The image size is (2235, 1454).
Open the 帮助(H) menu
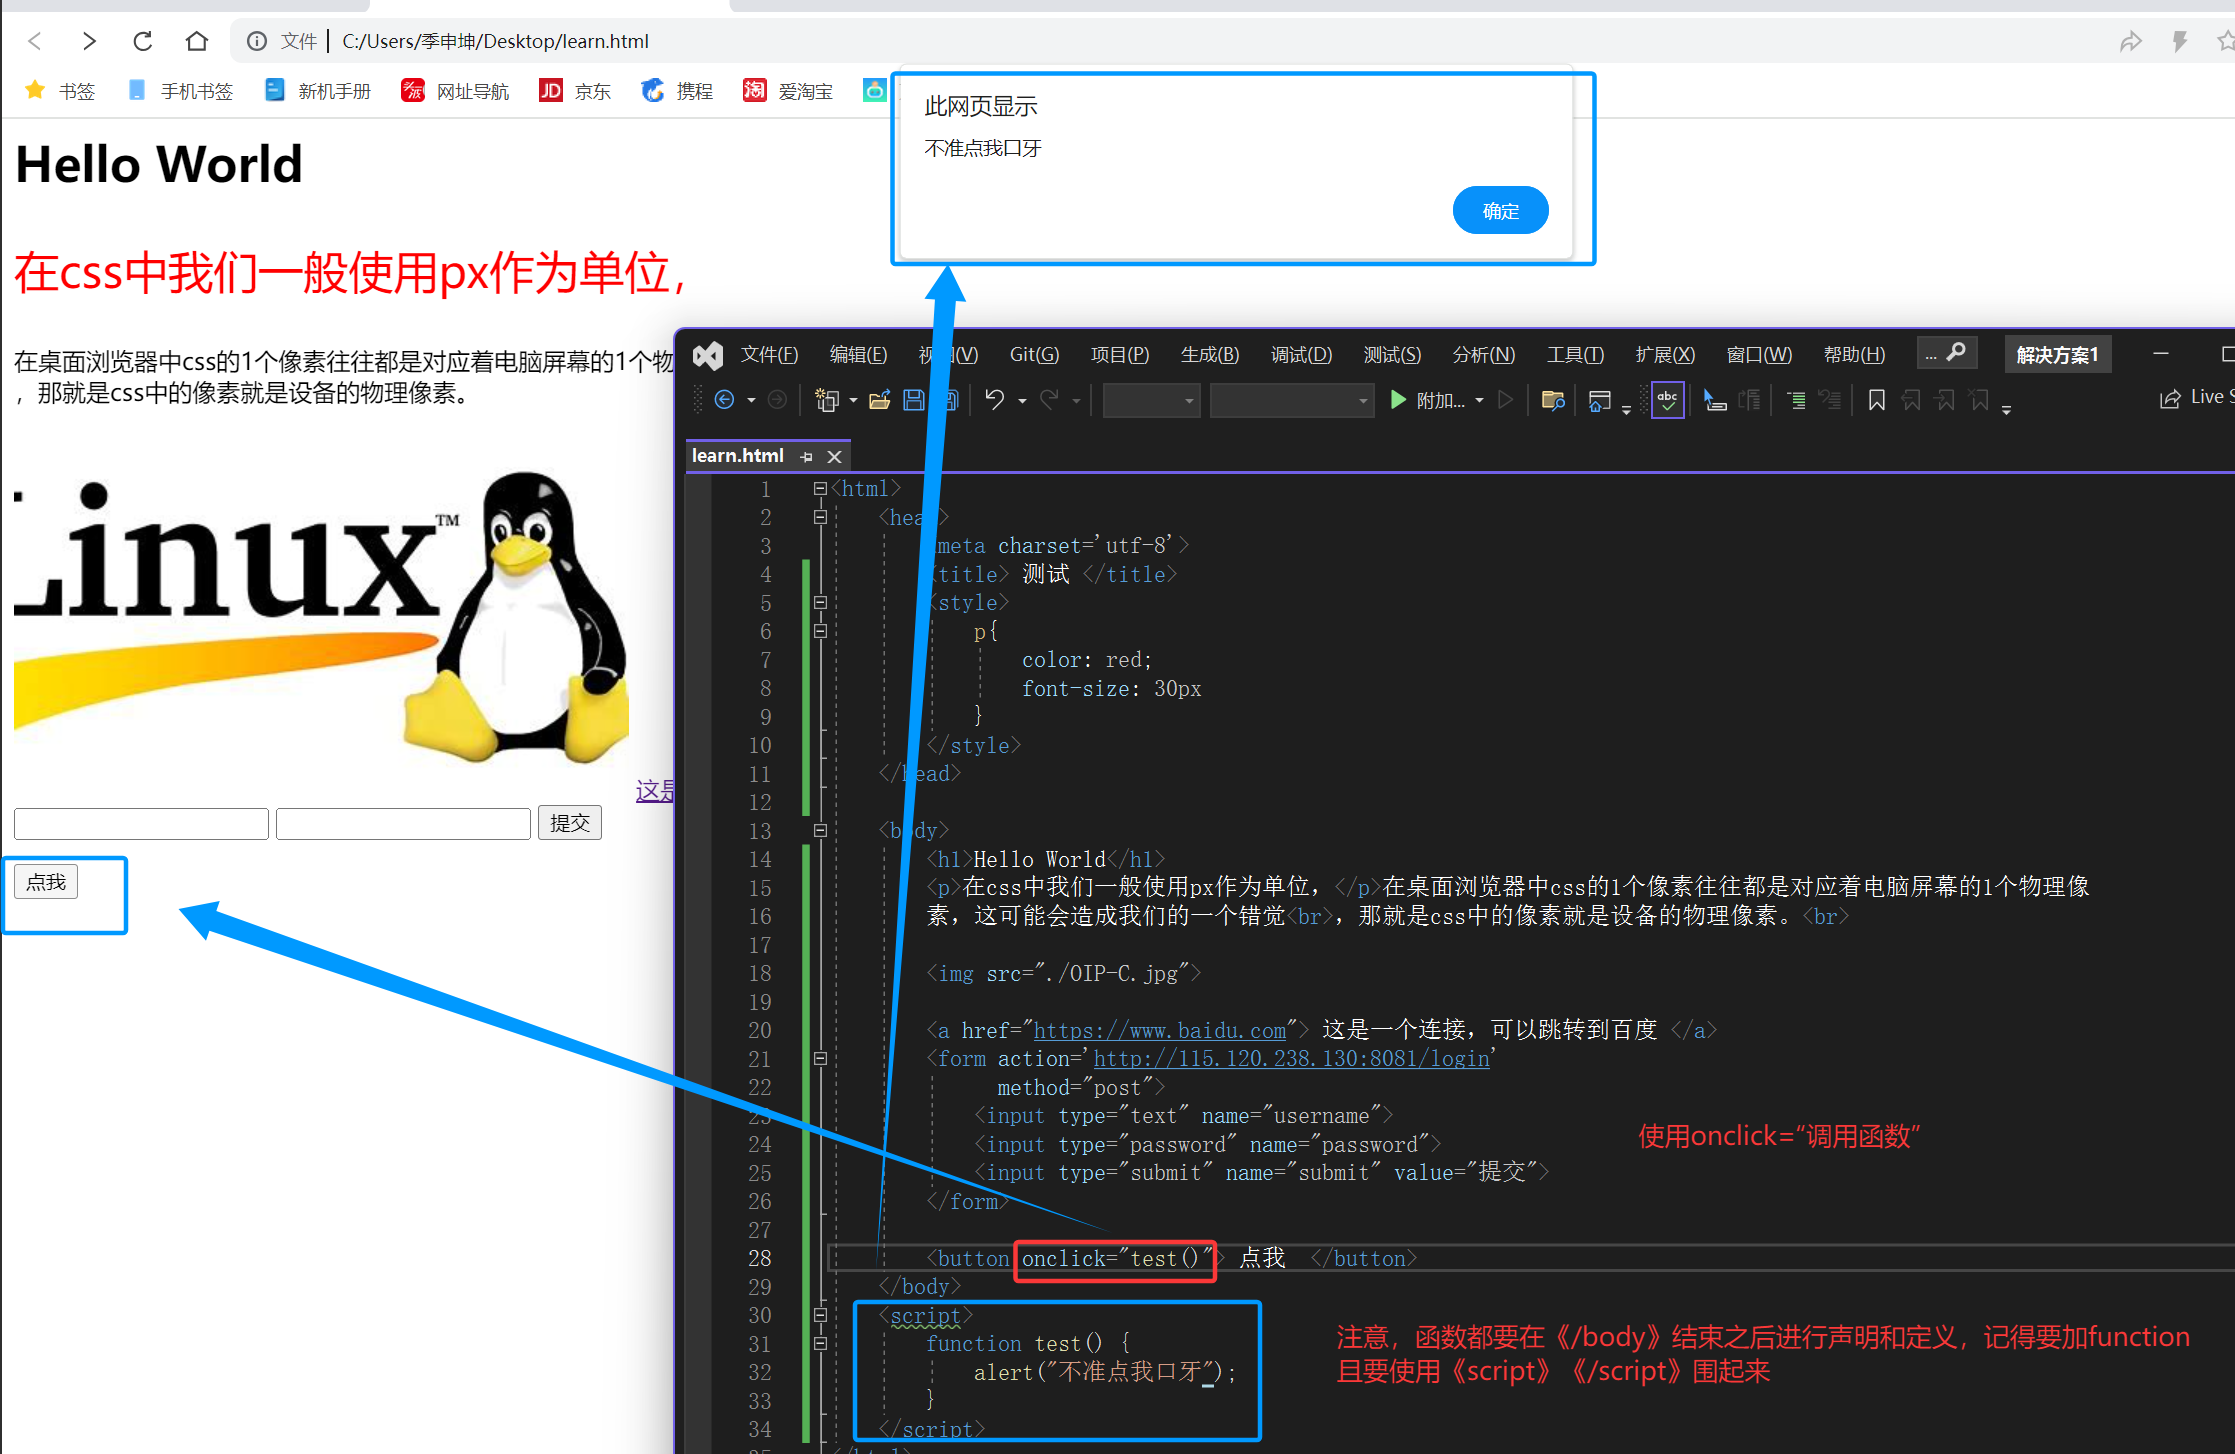coord(1854,355)
